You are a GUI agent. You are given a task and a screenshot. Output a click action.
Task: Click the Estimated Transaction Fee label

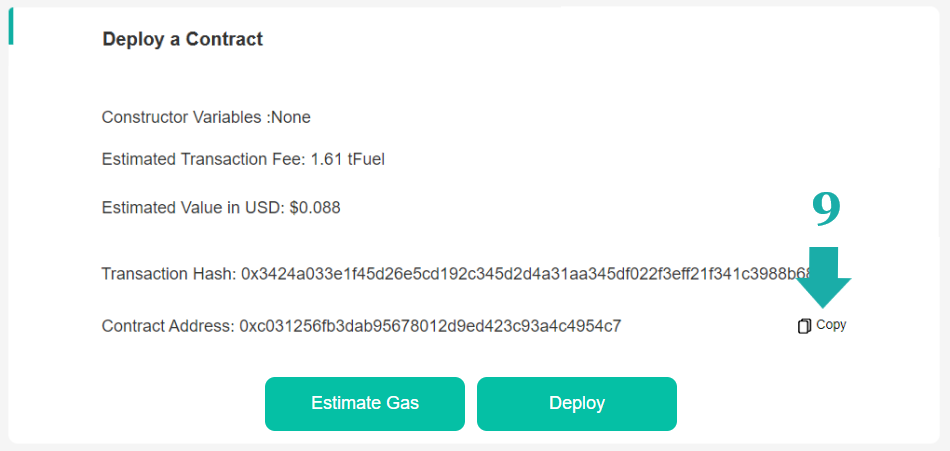pos(204,160)
